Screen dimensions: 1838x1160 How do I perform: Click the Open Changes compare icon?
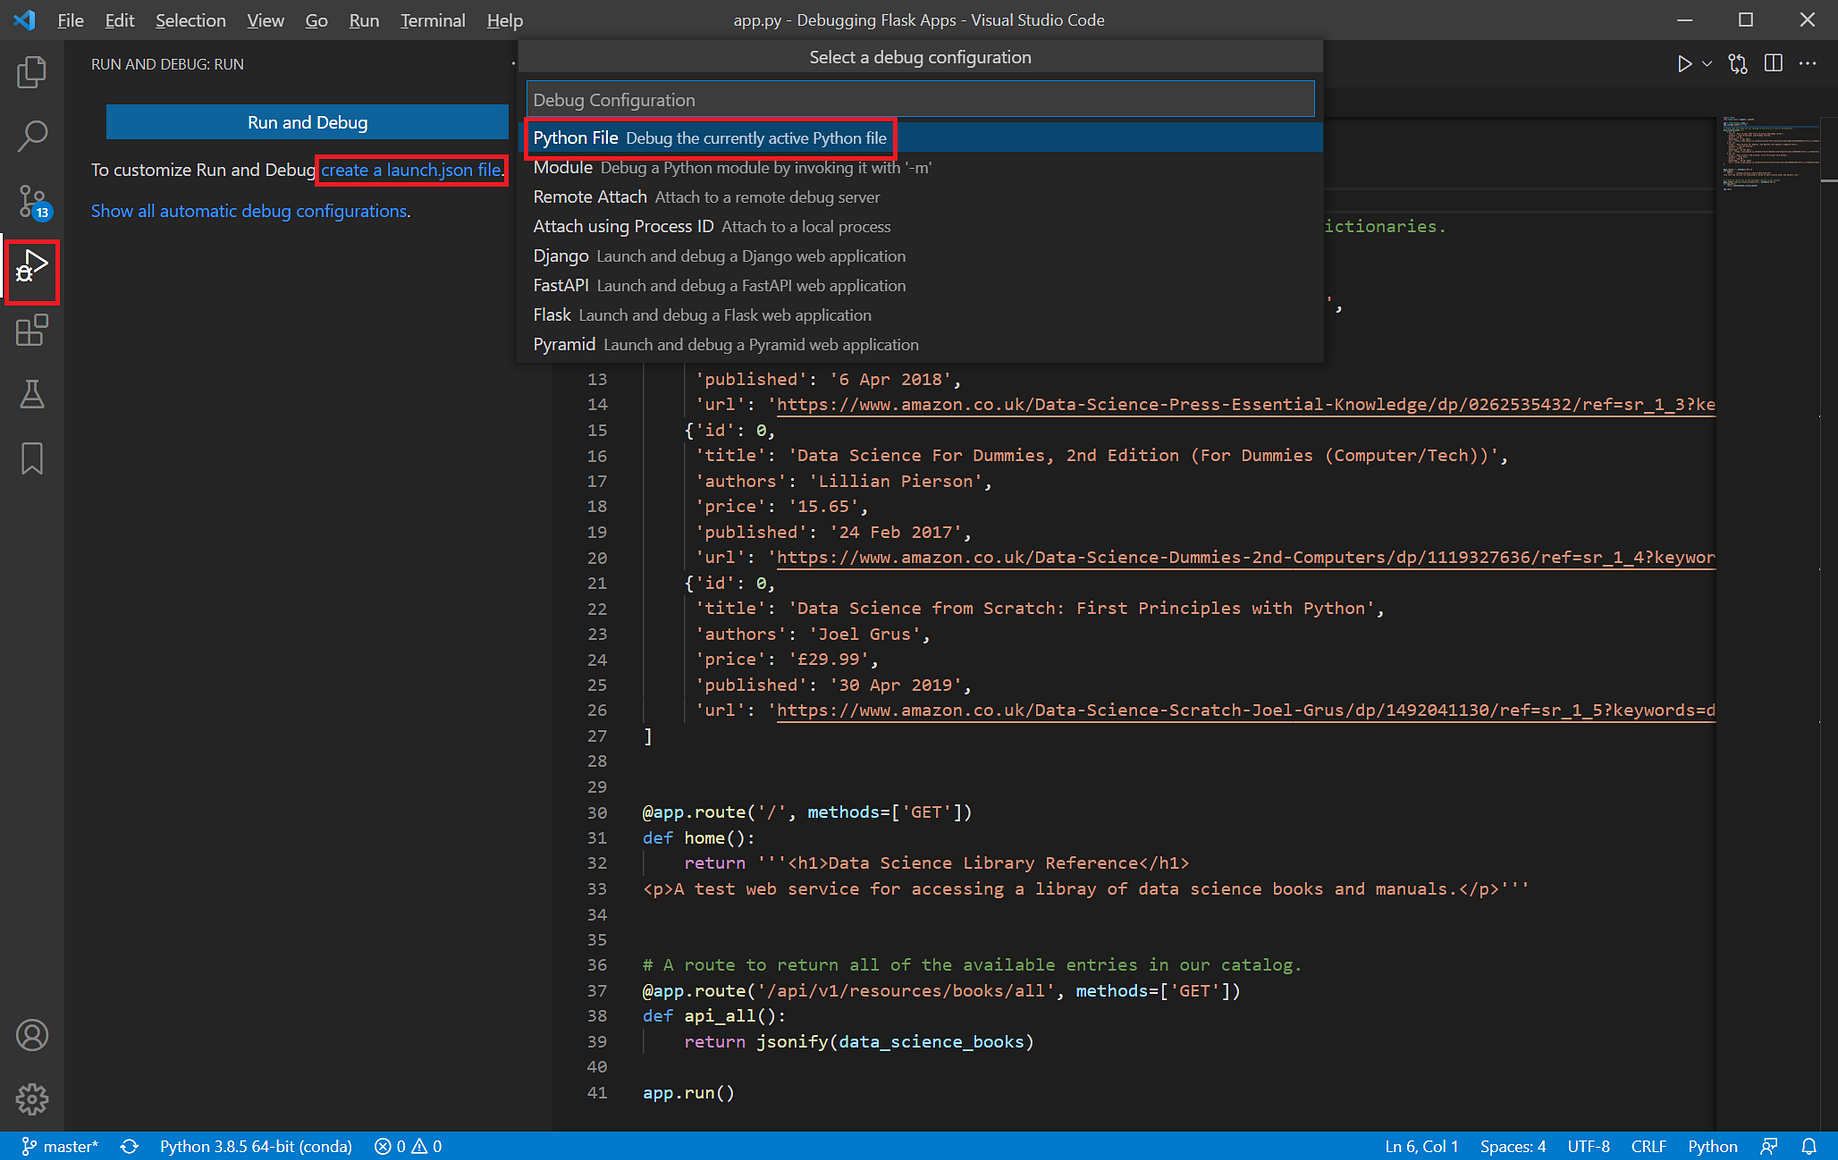[1738, 64]
